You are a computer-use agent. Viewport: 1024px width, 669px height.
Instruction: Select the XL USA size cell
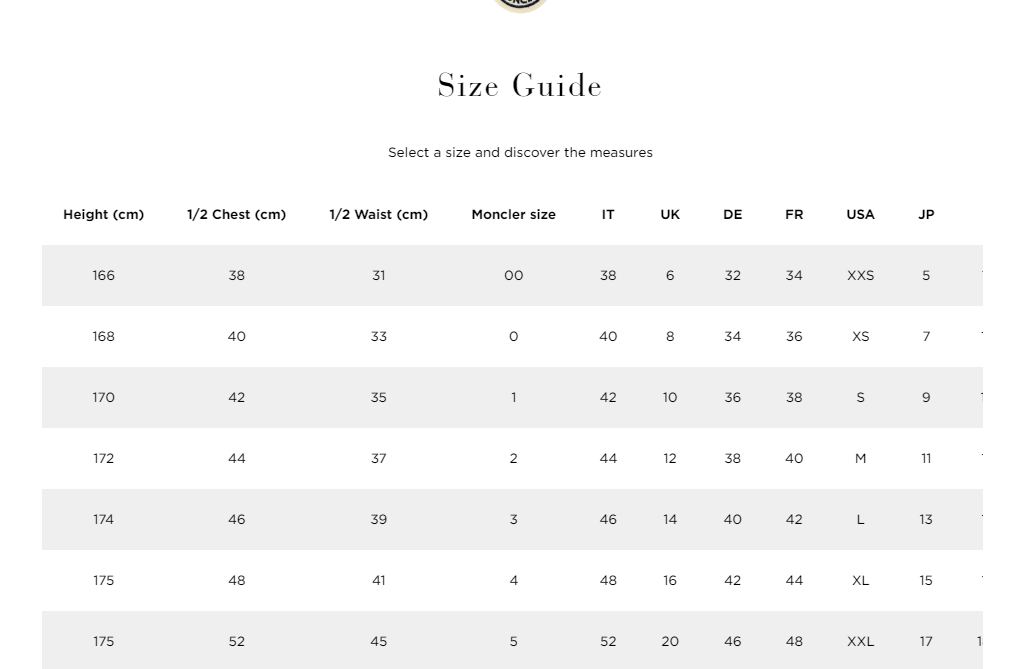860,581
